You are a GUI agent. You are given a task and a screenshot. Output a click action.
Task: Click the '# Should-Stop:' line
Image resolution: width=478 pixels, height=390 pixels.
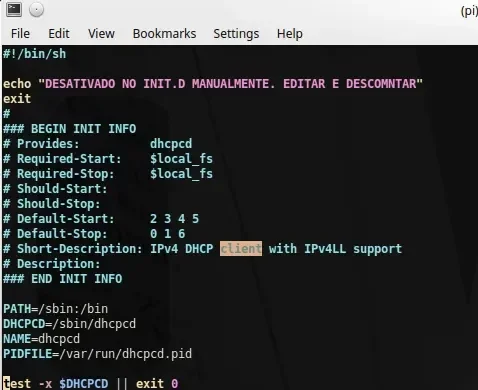pos(52,204)
